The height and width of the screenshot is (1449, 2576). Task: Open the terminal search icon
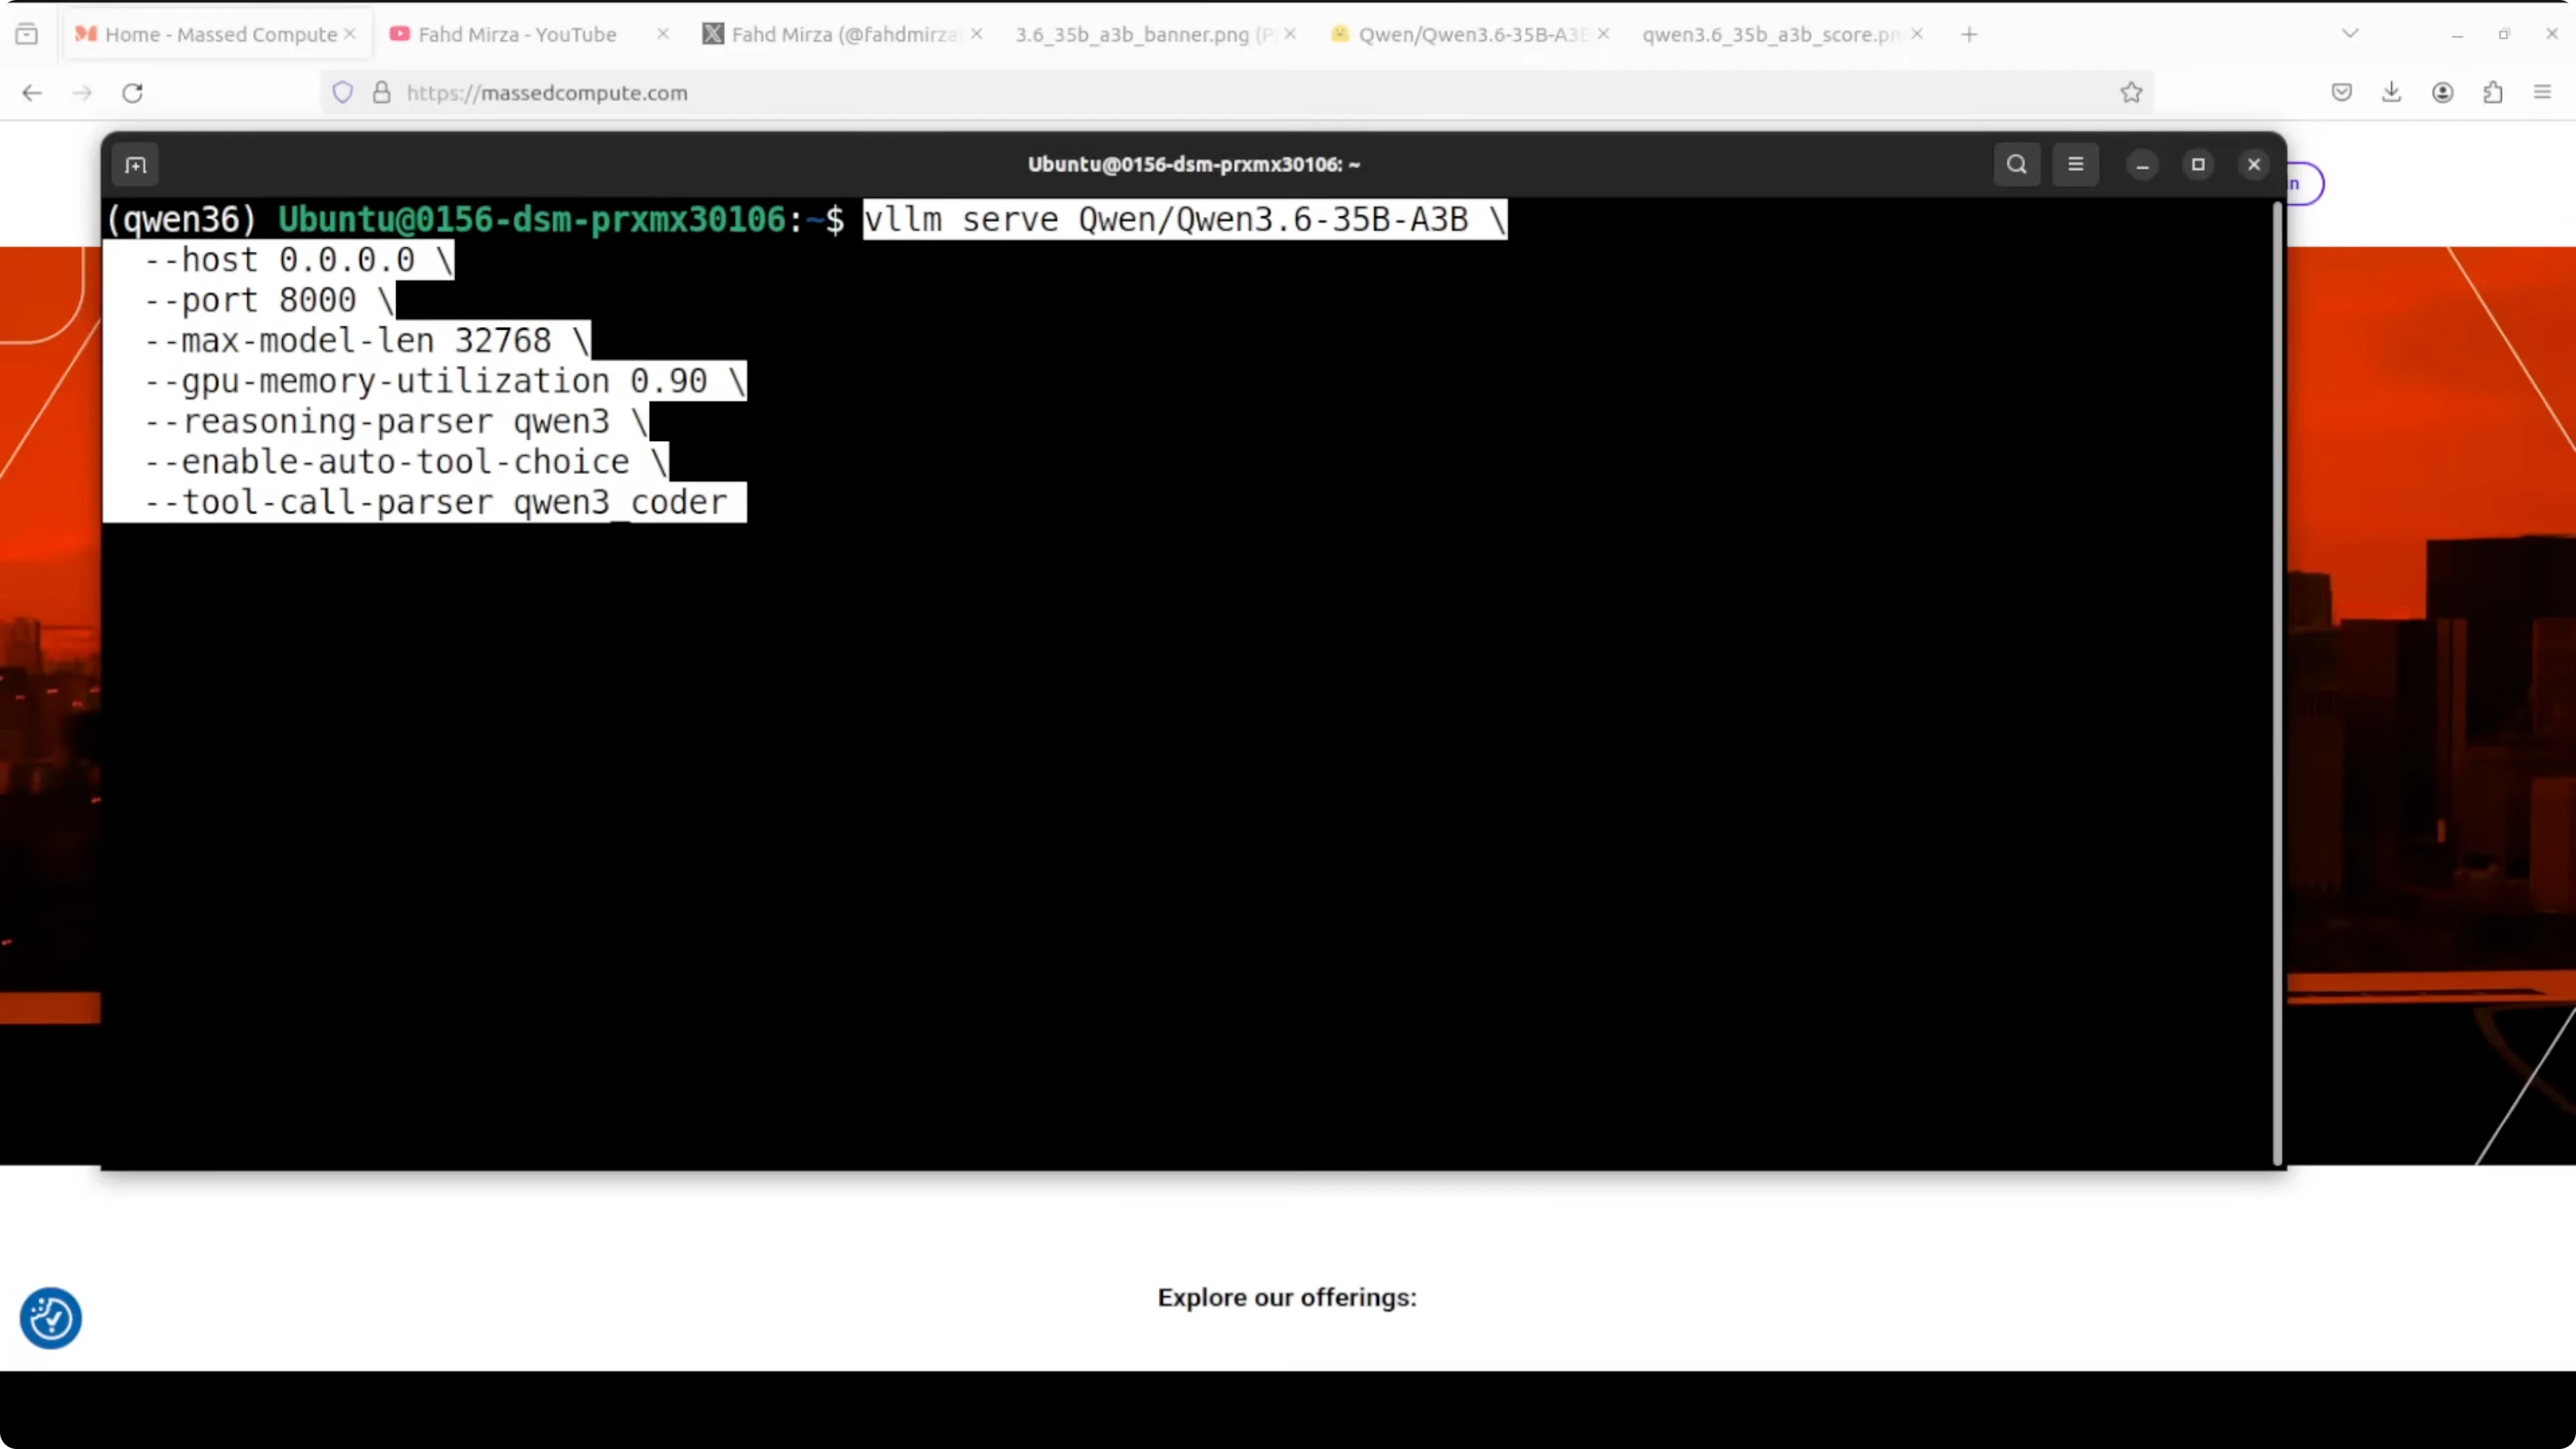click(x=2016, y=164)
